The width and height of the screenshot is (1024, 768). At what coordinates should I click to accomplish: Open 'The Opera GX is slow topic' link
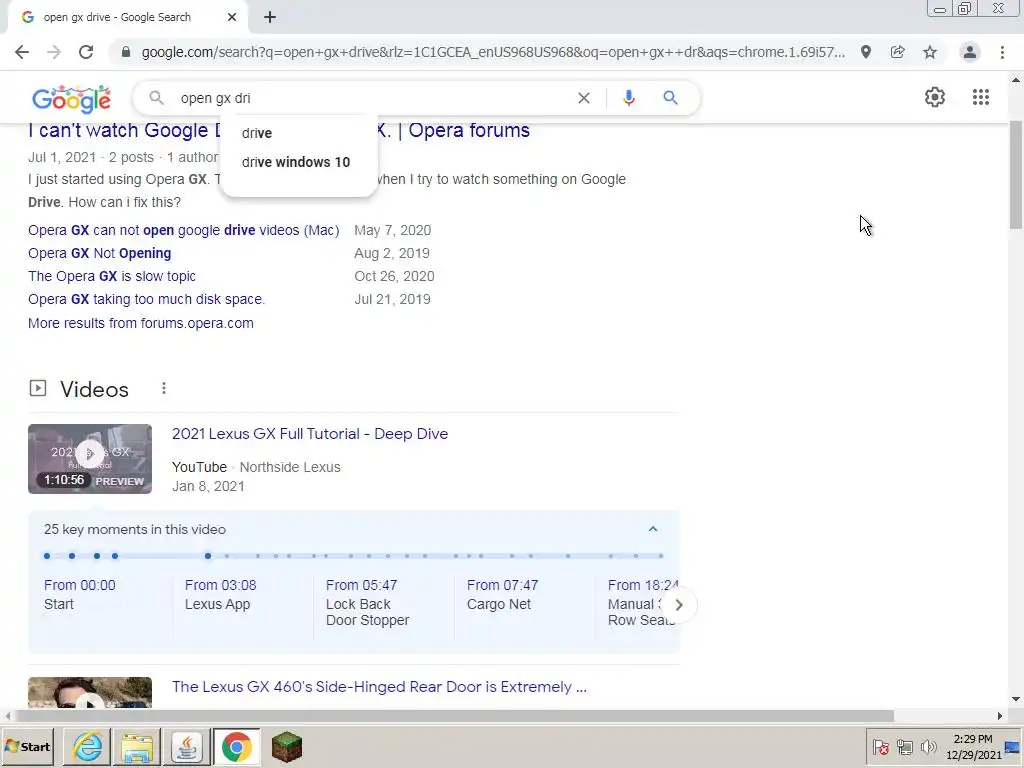point(112,276)
